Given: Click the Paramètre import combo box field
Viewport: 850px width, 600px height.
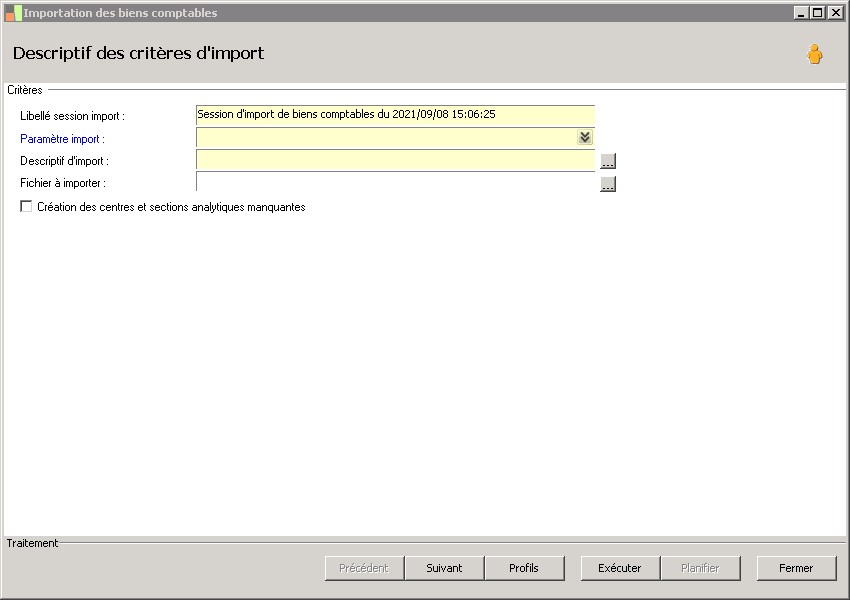Looking at the screenshot, I should pyautogui.click(x=395, y=138).
